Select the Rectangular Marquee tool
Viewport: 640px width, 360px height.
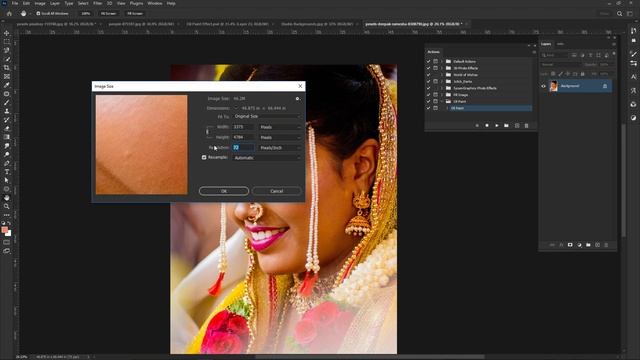point(7,42)
